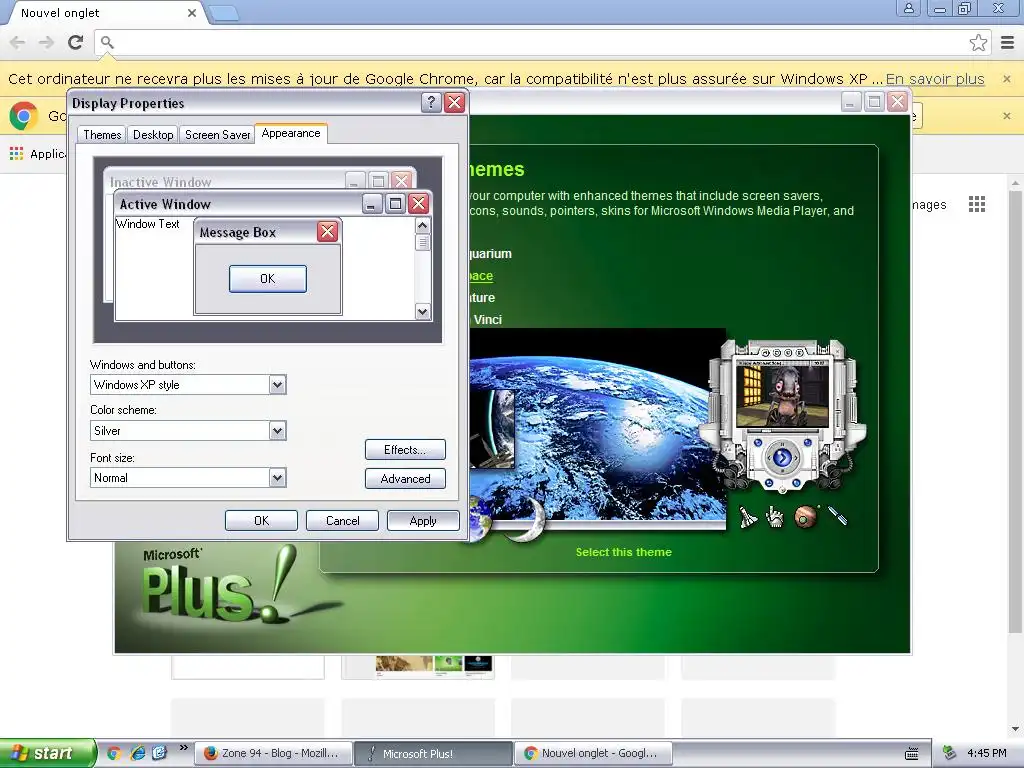Open the Advanced appearance settings
This screenshot has width=1024, height=768.
[405, 479]
